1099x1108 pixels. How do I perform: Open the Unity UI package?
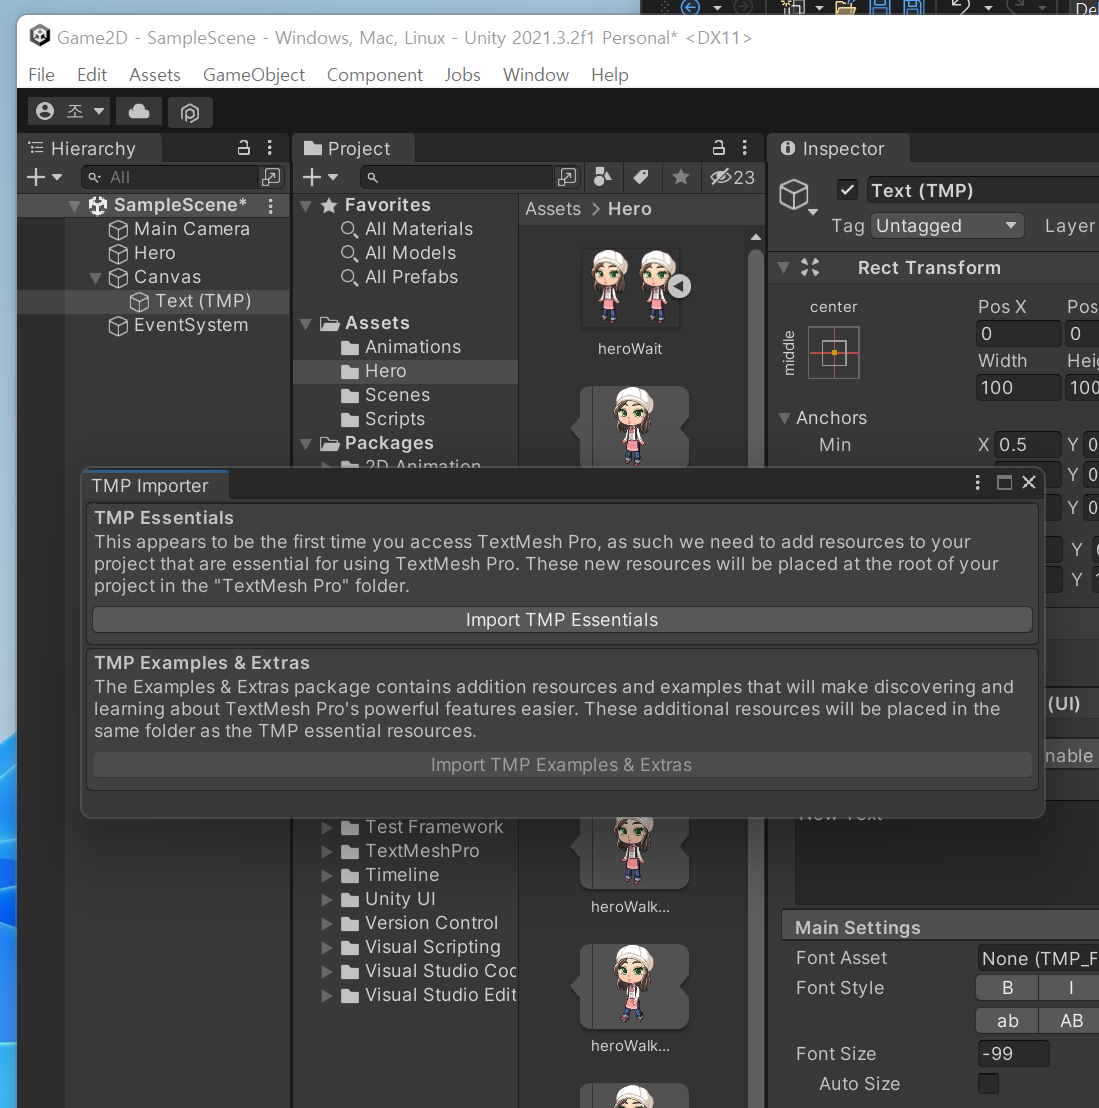(400, 899)
